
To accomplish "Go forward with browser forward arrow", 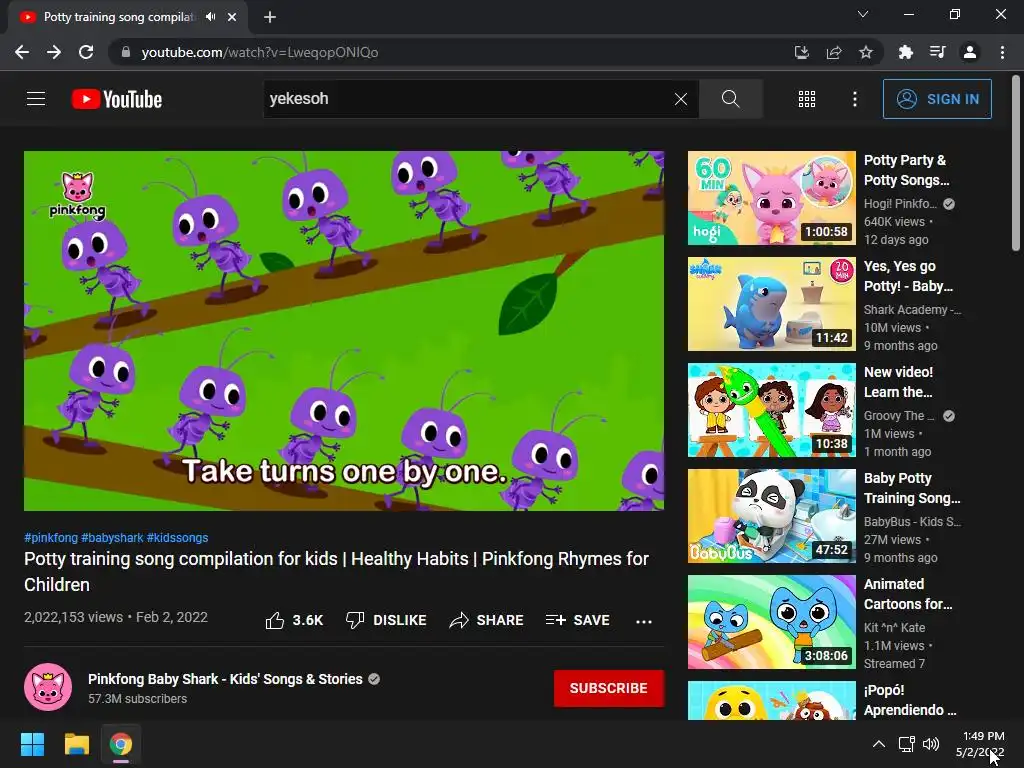I will tap(54, 52).
